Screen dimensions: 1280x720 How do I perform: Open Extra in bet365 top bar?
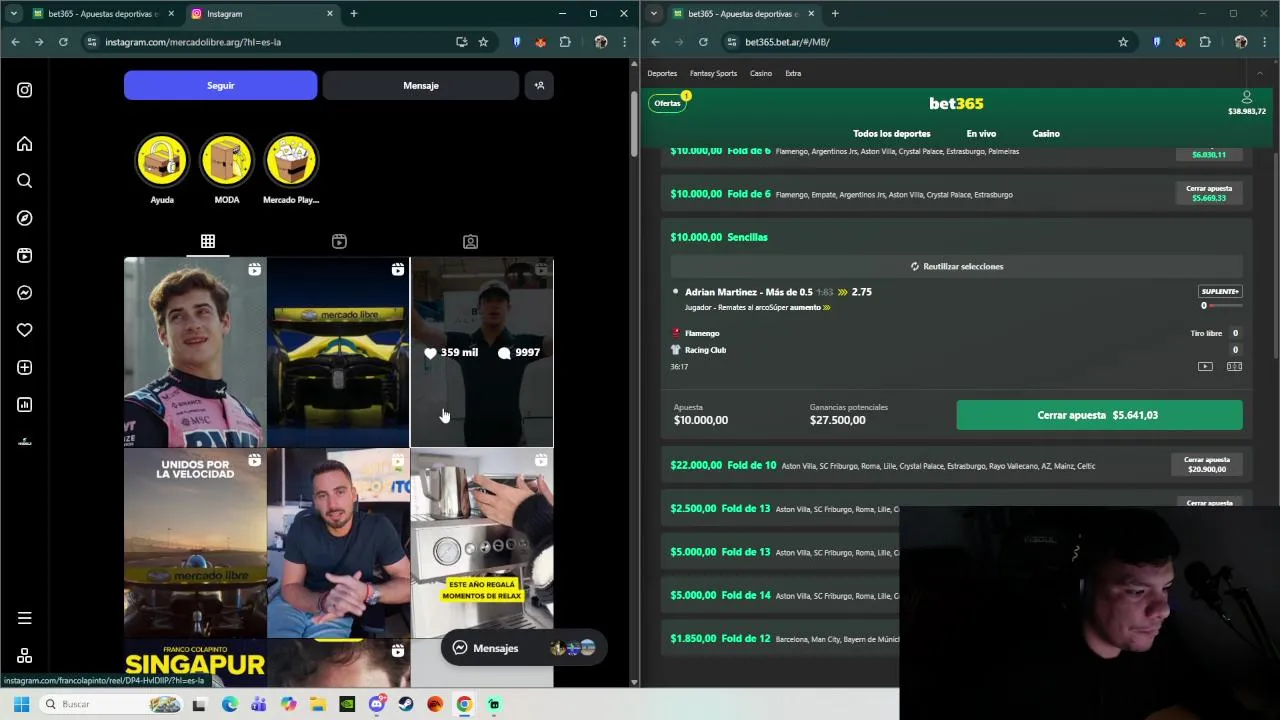793,73
